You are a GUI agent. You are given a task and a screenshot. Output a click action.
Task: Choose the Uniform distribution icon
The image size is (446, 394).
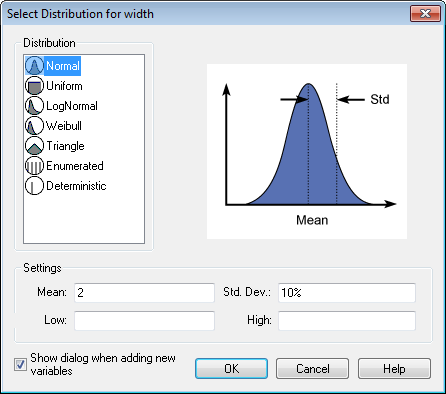(34, 86)
